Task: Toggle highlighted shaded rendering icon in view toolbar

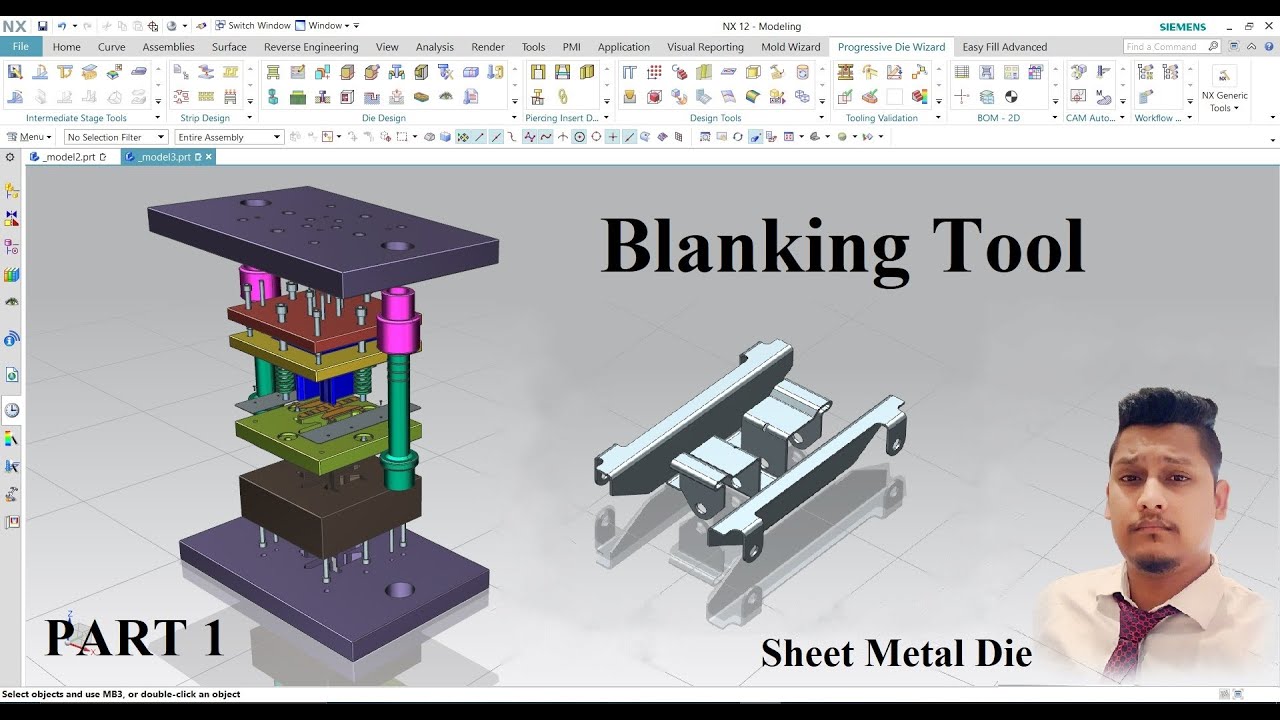Action: coord(754,137)
